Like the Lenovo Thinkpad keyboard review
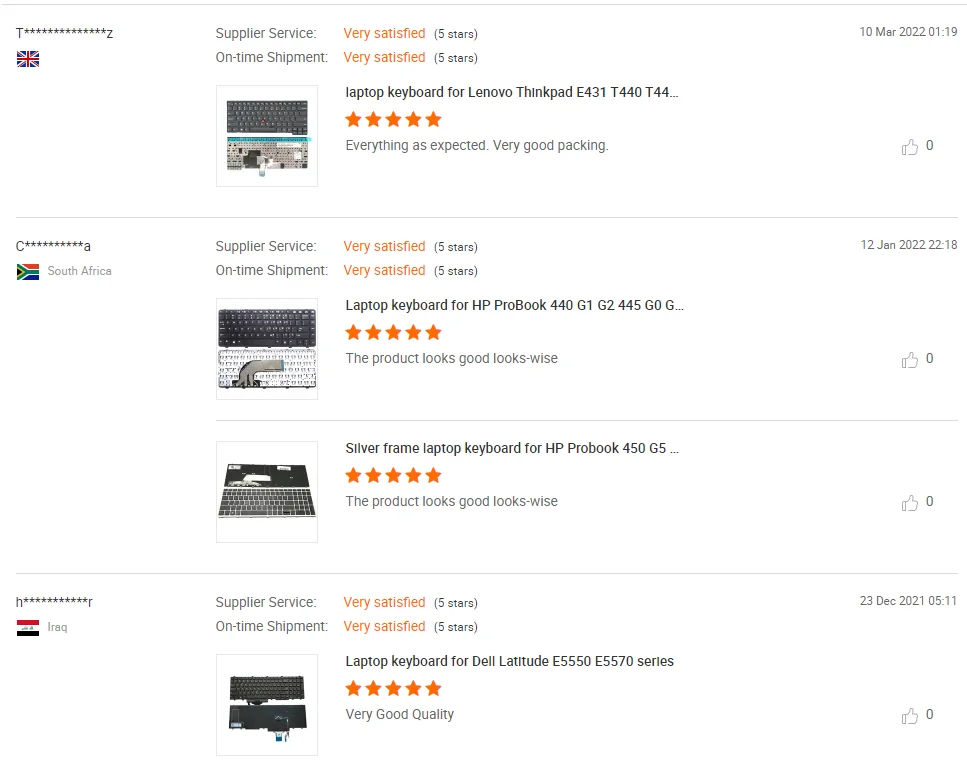The width and height of the screenshot is (967, 780). [909, 147]
